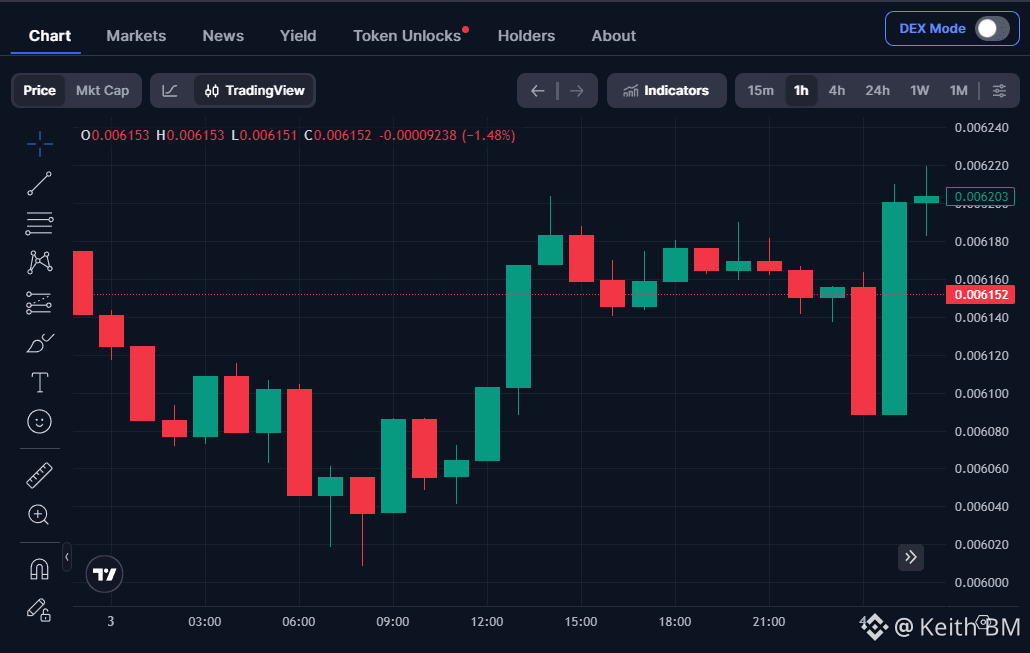Select the XABCD pattern tool
The width and height of the screenshot is (1030, 653).
click(39, 263)
